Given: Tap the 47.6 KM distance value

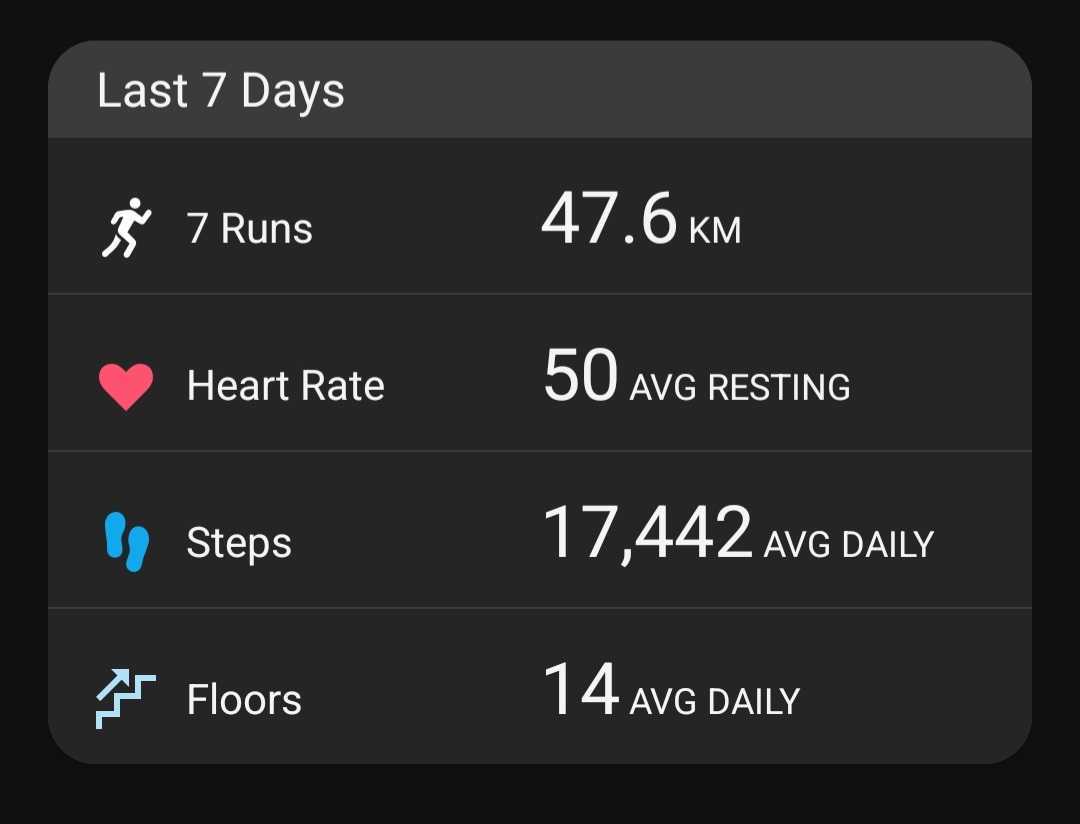Looking at the screenshot, I should (x=641, y=219).
